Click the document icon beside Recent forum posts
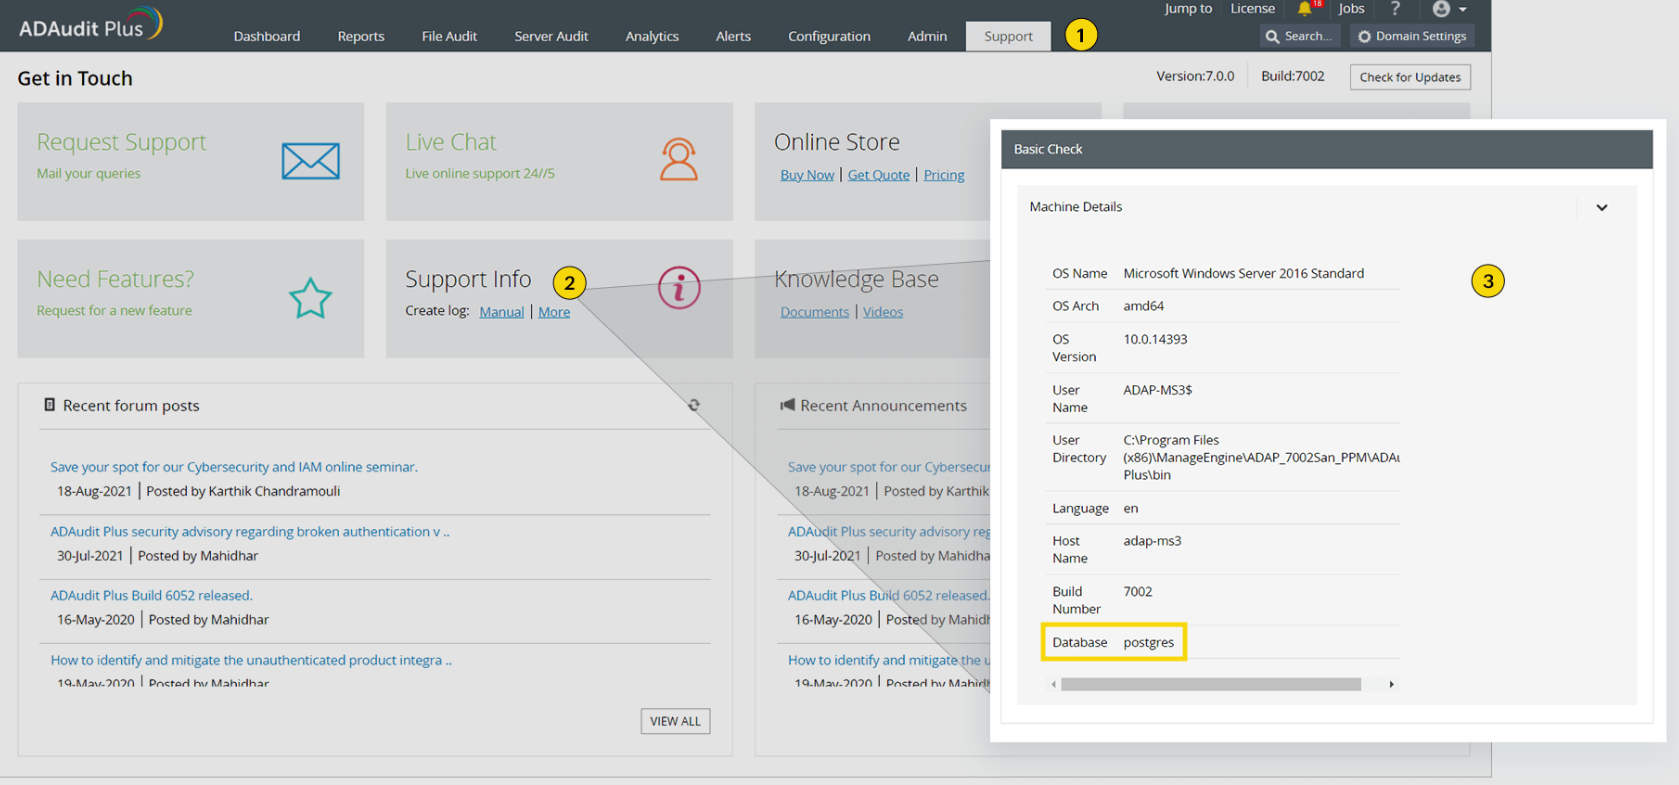Screen dimensions: 1679x785 pos(49,405)
